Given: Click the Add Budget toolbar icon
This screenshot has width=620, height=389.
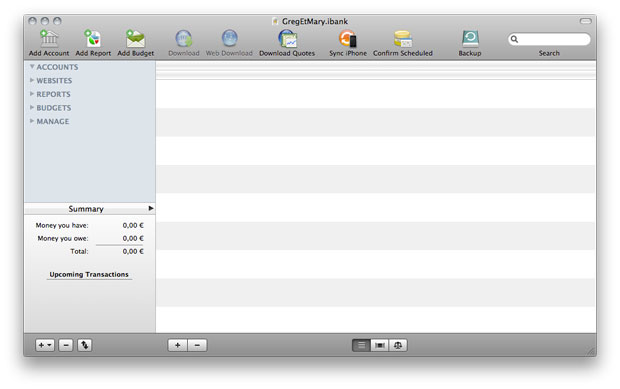Looking at the screenshot, I should [135, 39].
